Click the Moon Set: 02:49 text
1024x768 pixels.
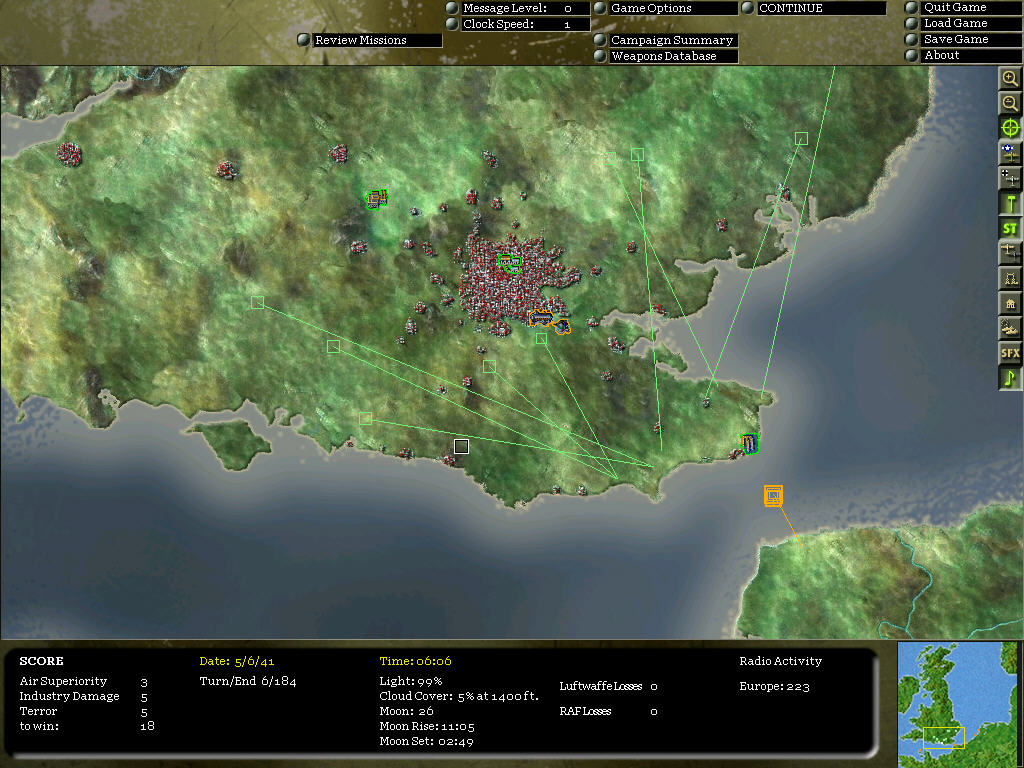pos(426,742)
